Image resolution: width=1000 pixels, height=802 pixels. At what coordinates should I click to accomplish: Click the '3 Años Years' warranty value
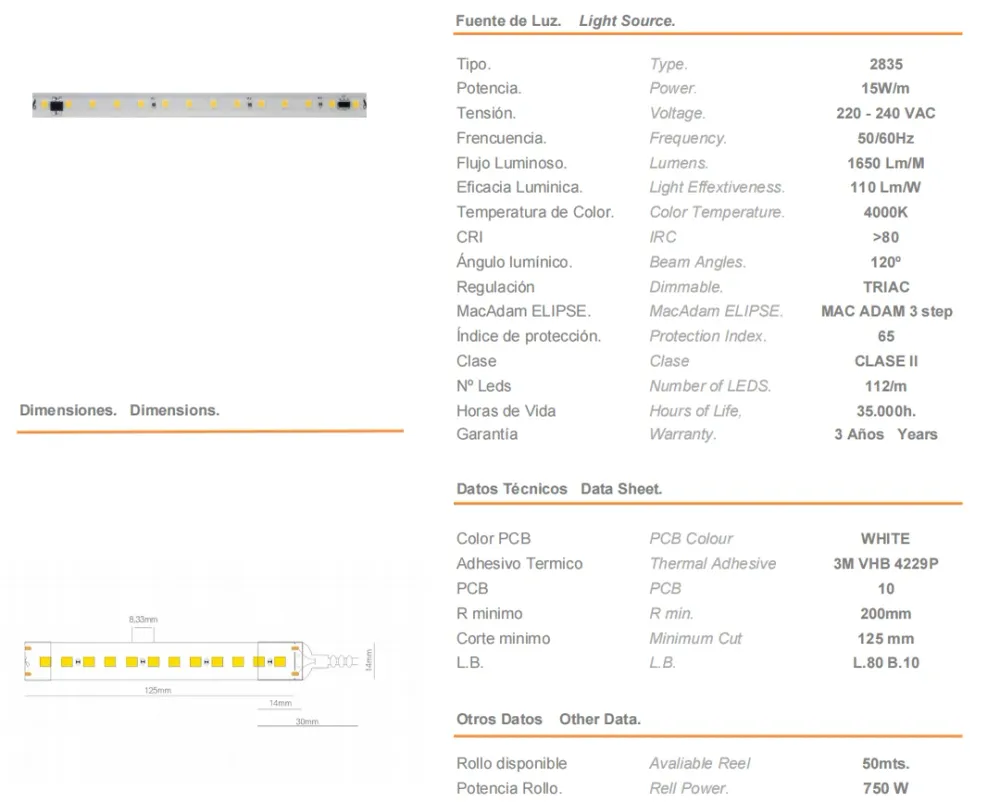886,435
